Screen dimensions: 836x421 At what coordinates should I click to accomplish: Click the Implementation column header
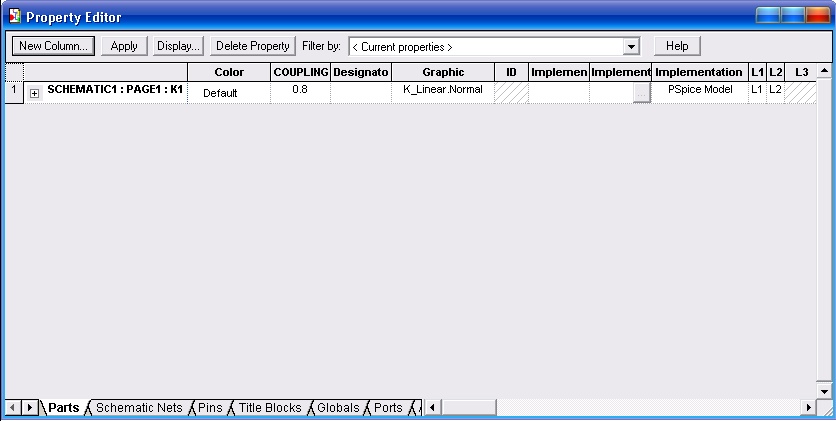700,72
